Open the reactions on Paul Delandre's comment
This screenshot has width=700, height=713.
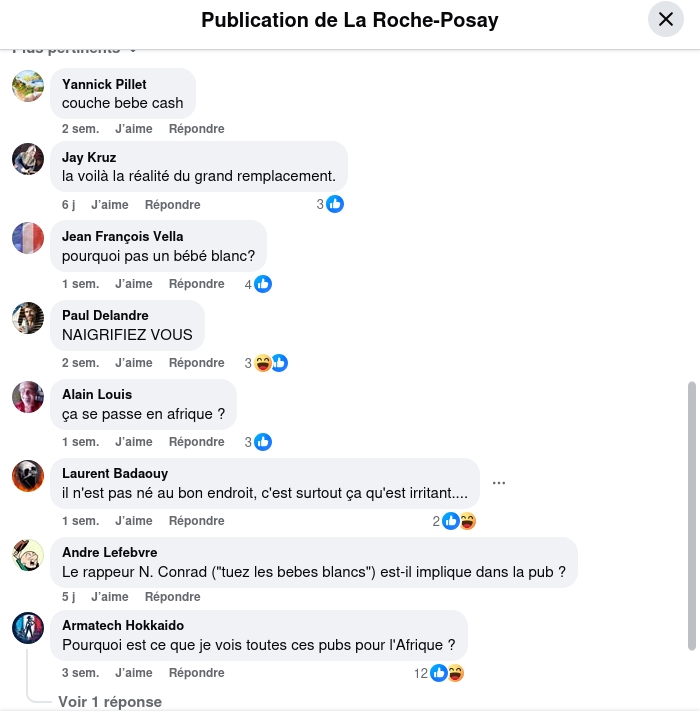tap(266, 363)
